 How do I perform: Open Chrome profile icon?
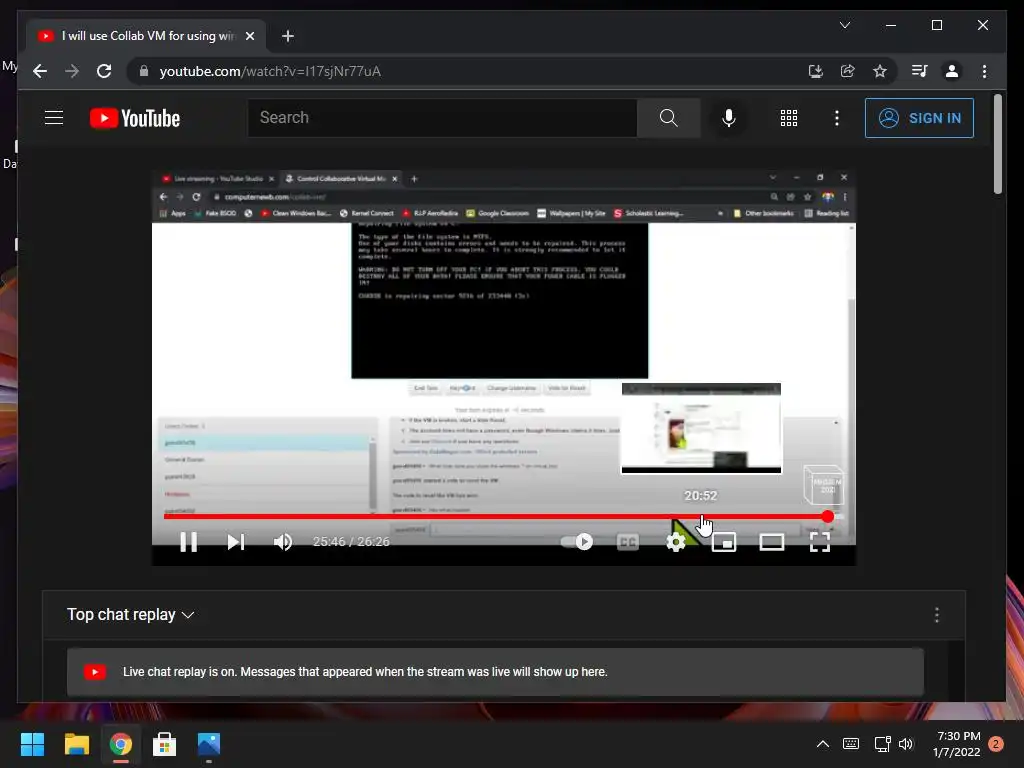[952, 71]
